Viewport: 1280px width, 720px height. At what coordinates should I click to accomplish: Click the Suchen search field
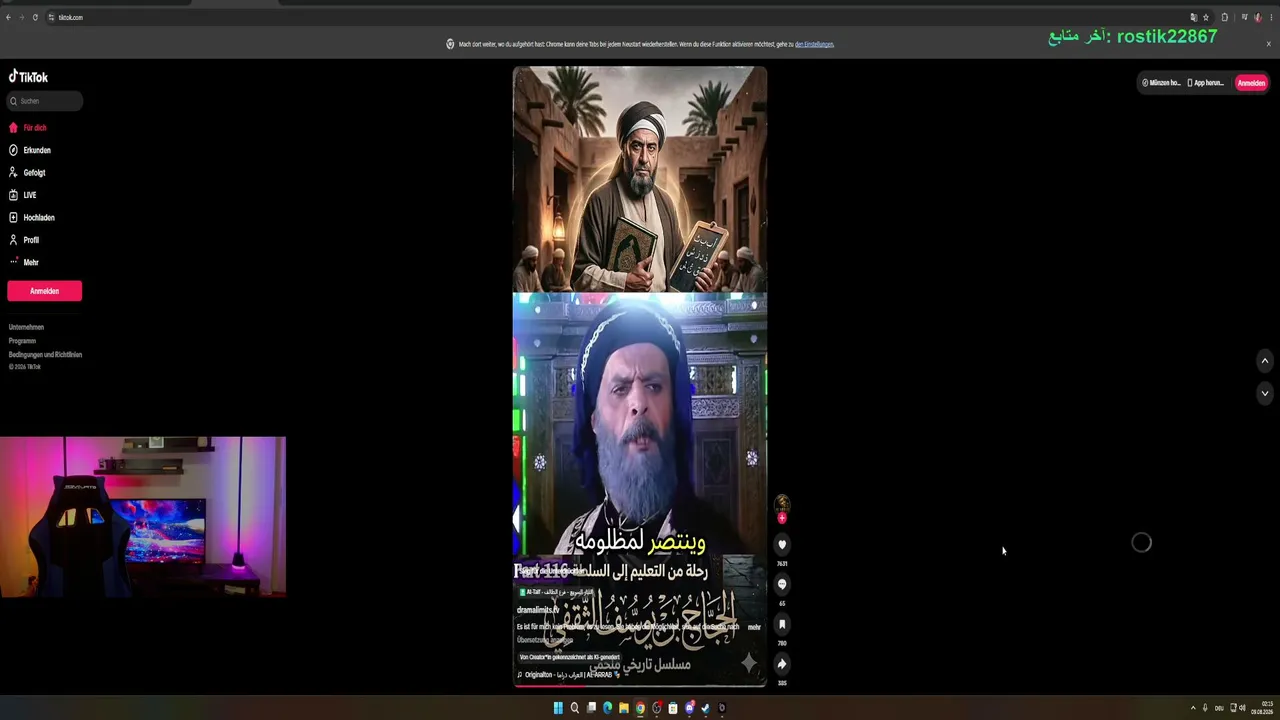tap(45, 101)
